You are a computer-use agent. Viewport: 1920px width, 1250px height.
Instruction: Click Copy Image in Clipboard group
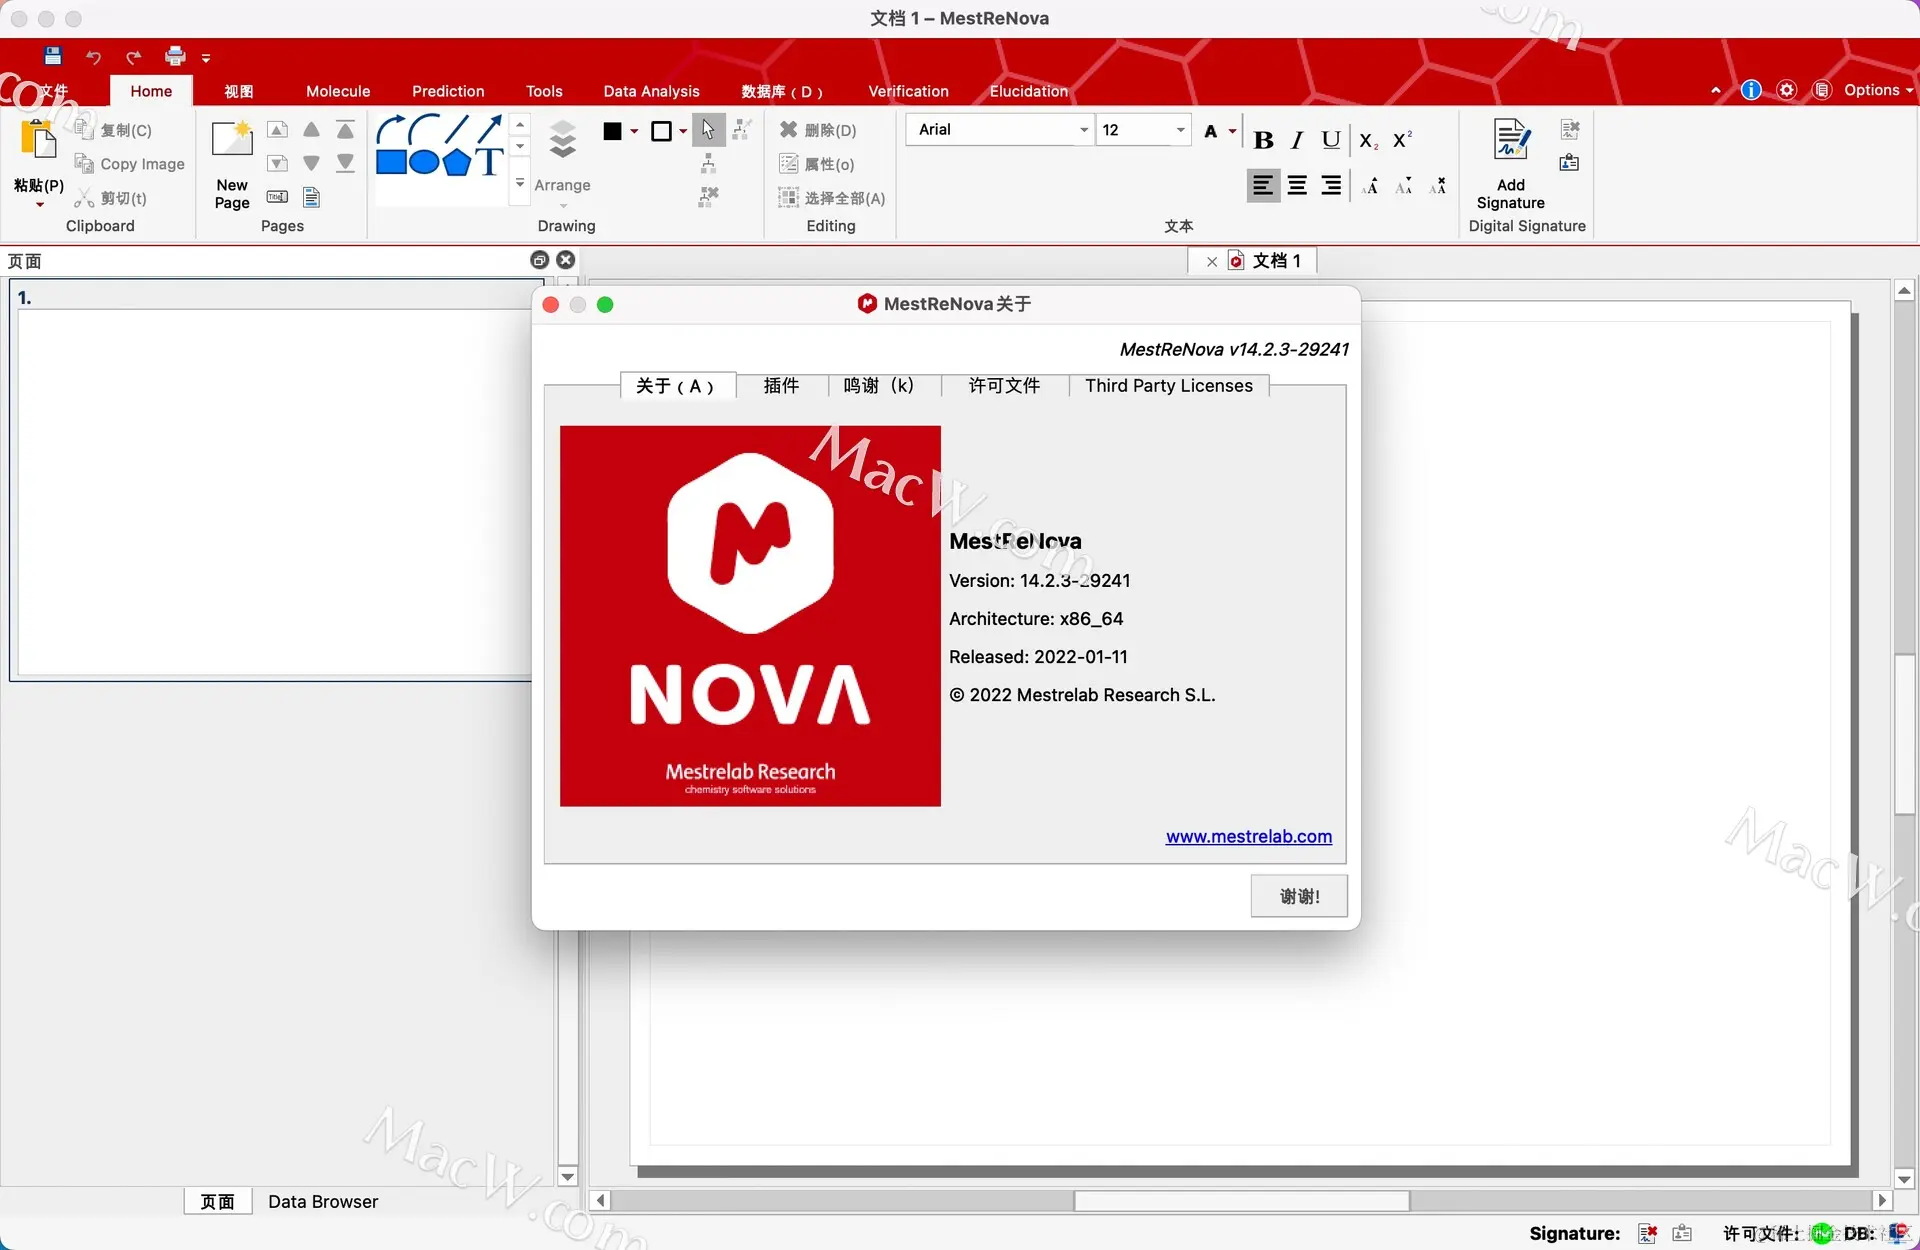coord(130,164)
